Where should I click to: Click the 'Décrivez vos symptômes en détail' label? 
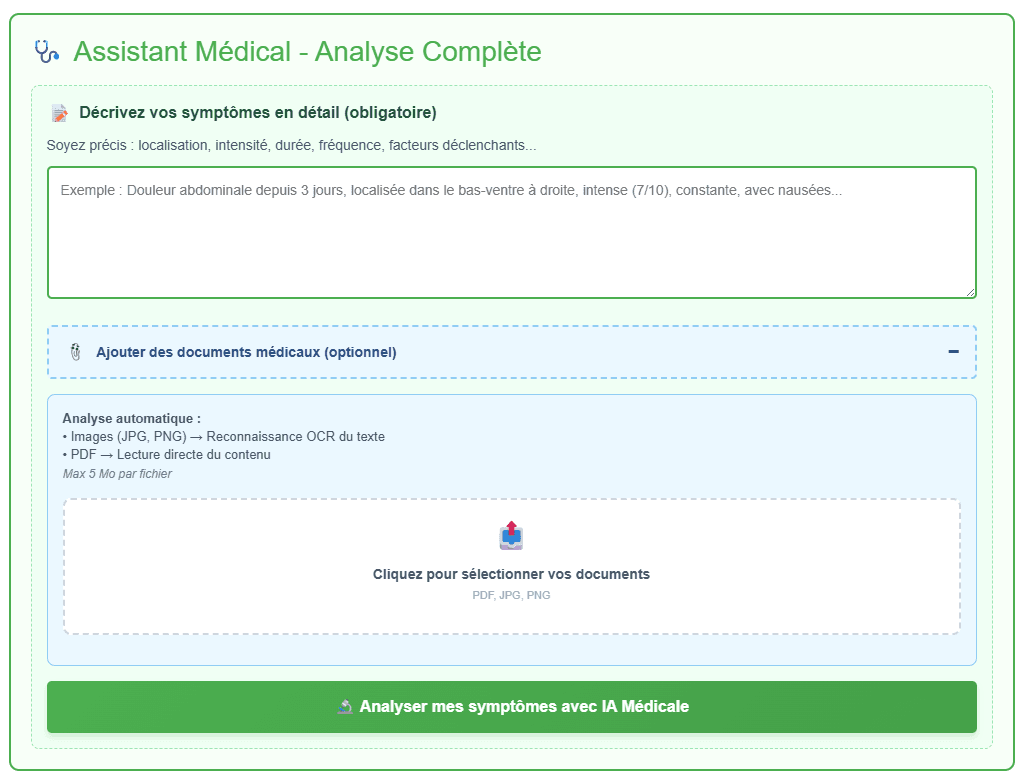[257, 113]
